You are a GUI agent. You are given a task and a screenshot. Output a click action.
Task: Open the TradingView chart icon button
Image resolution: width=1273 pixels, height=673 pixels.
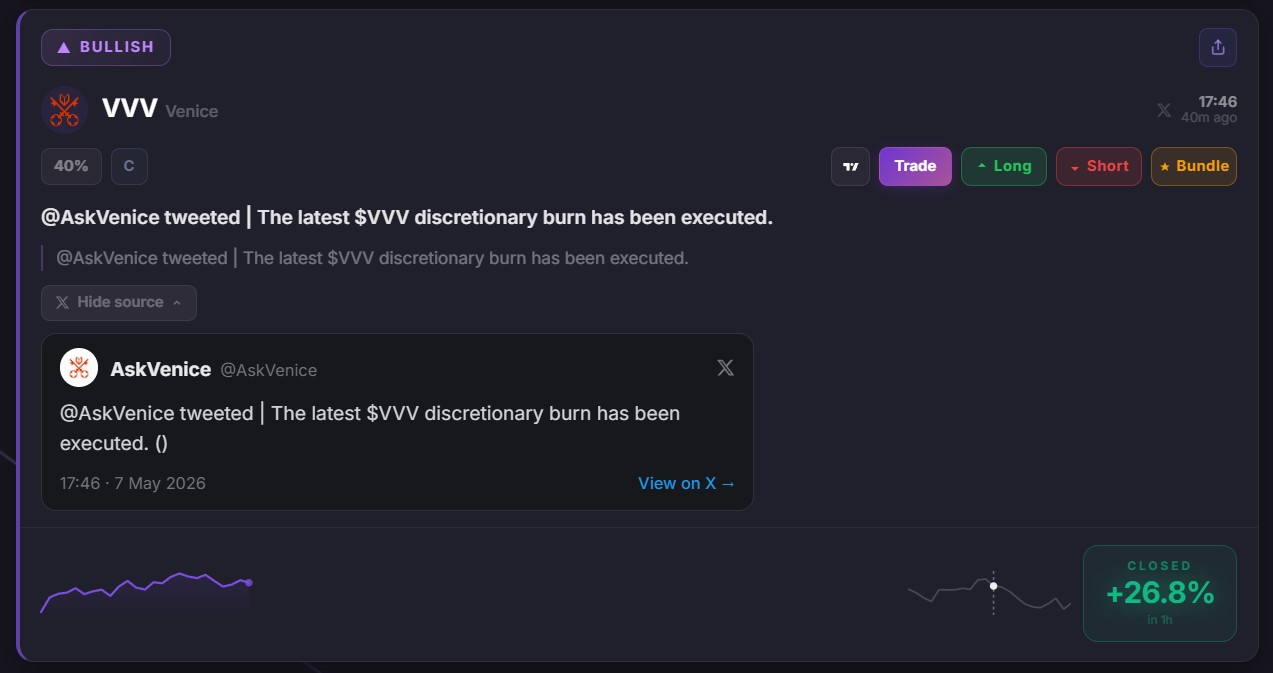851,167
